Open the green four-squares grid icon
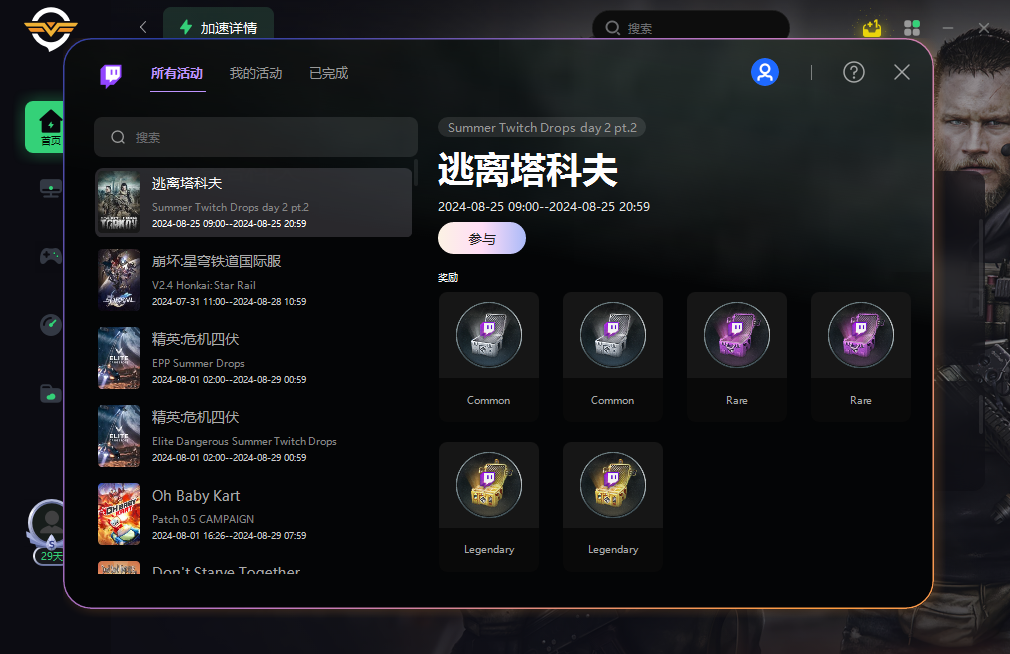This screenshot has height=654, width=1010. [x=911, y=28]
